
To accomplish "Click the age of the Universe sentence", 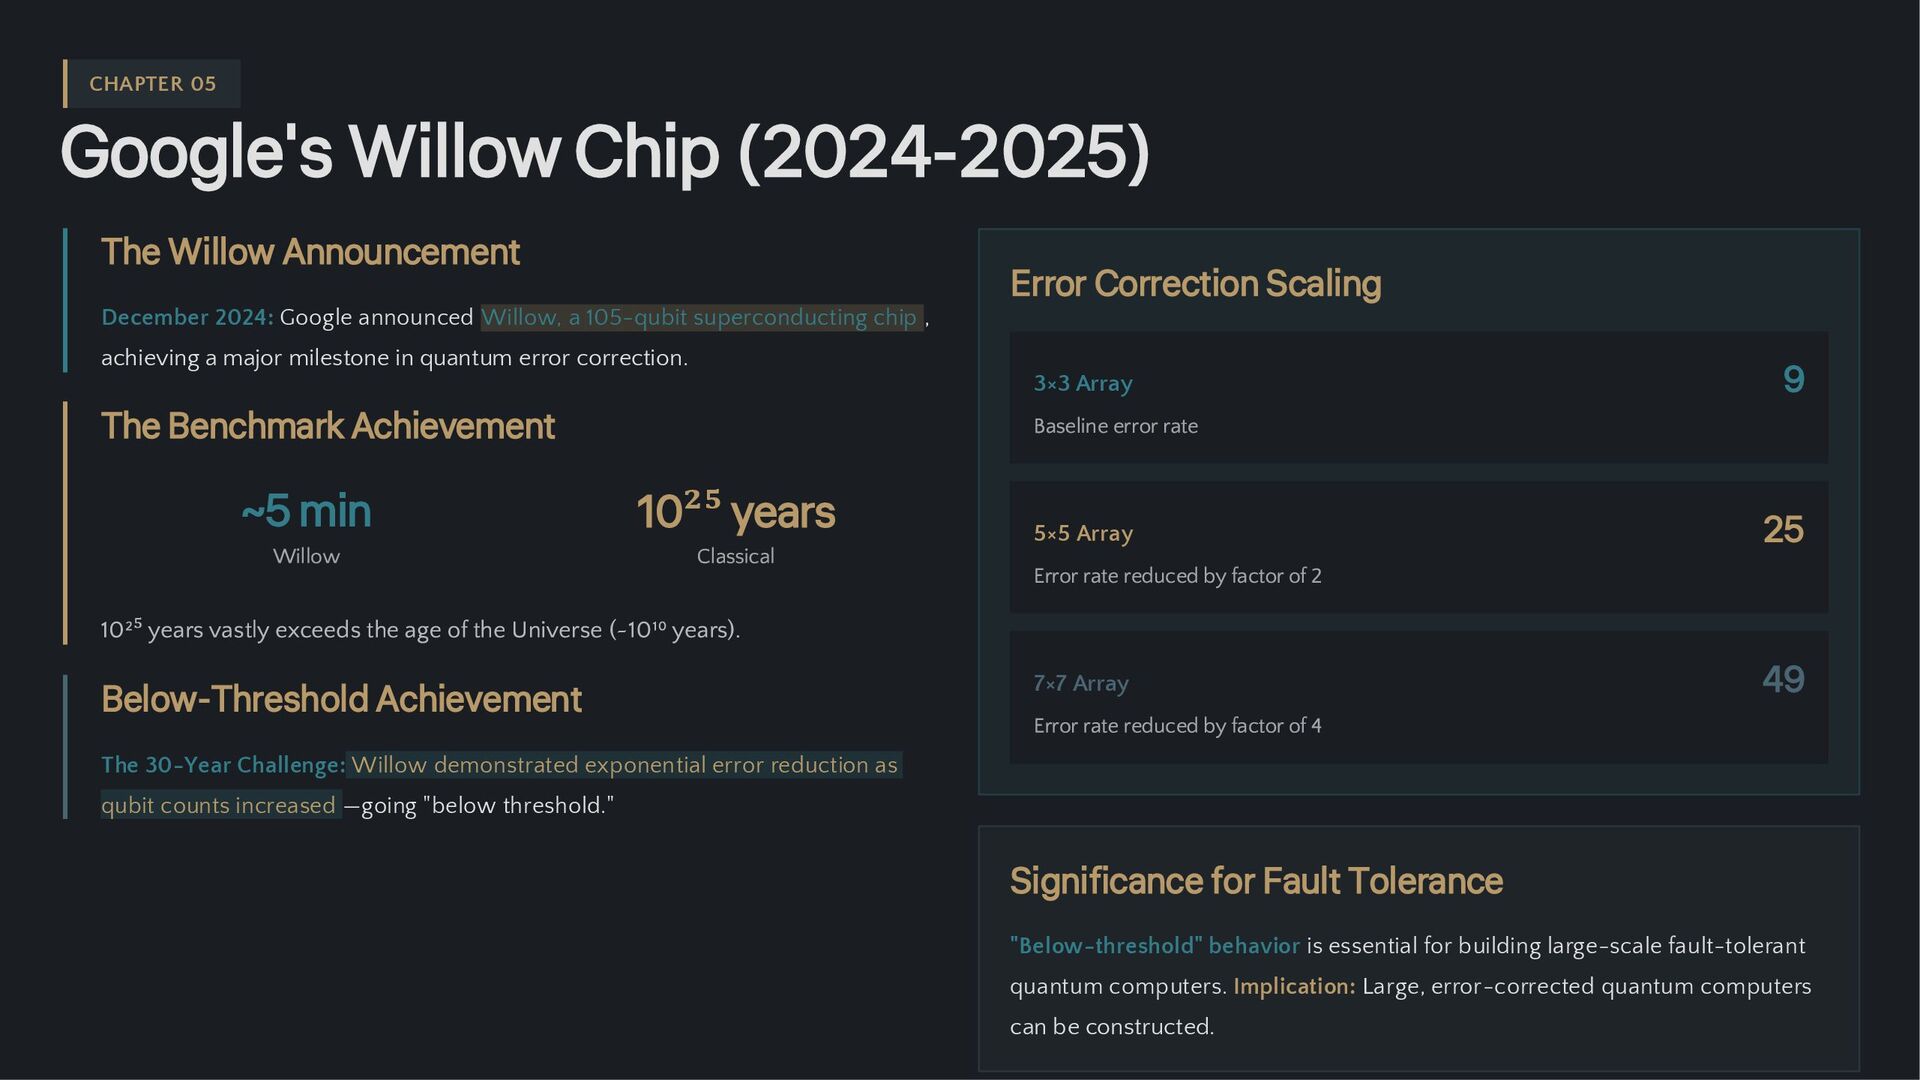I will pyautogui.click(x=420, y=629).
